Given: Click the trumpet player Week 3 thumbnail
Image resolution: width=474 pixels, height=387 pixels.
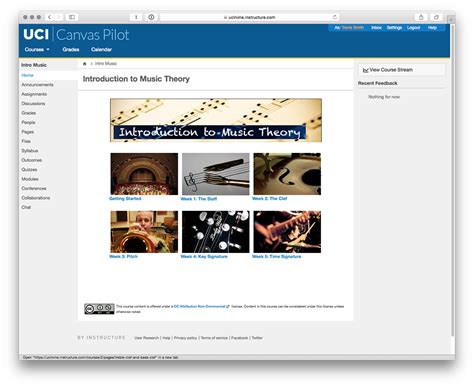Looking at the screenshot, I should [144, 232].
